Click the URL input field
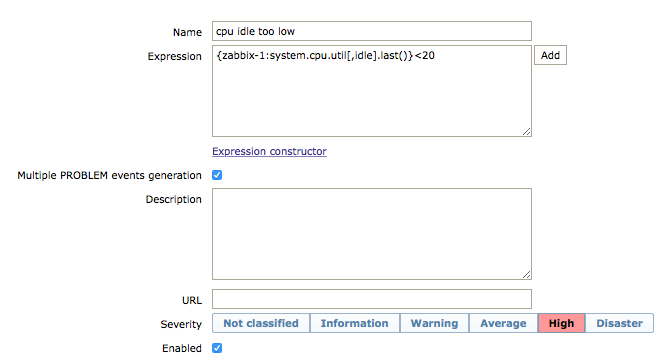 point(372,299)
